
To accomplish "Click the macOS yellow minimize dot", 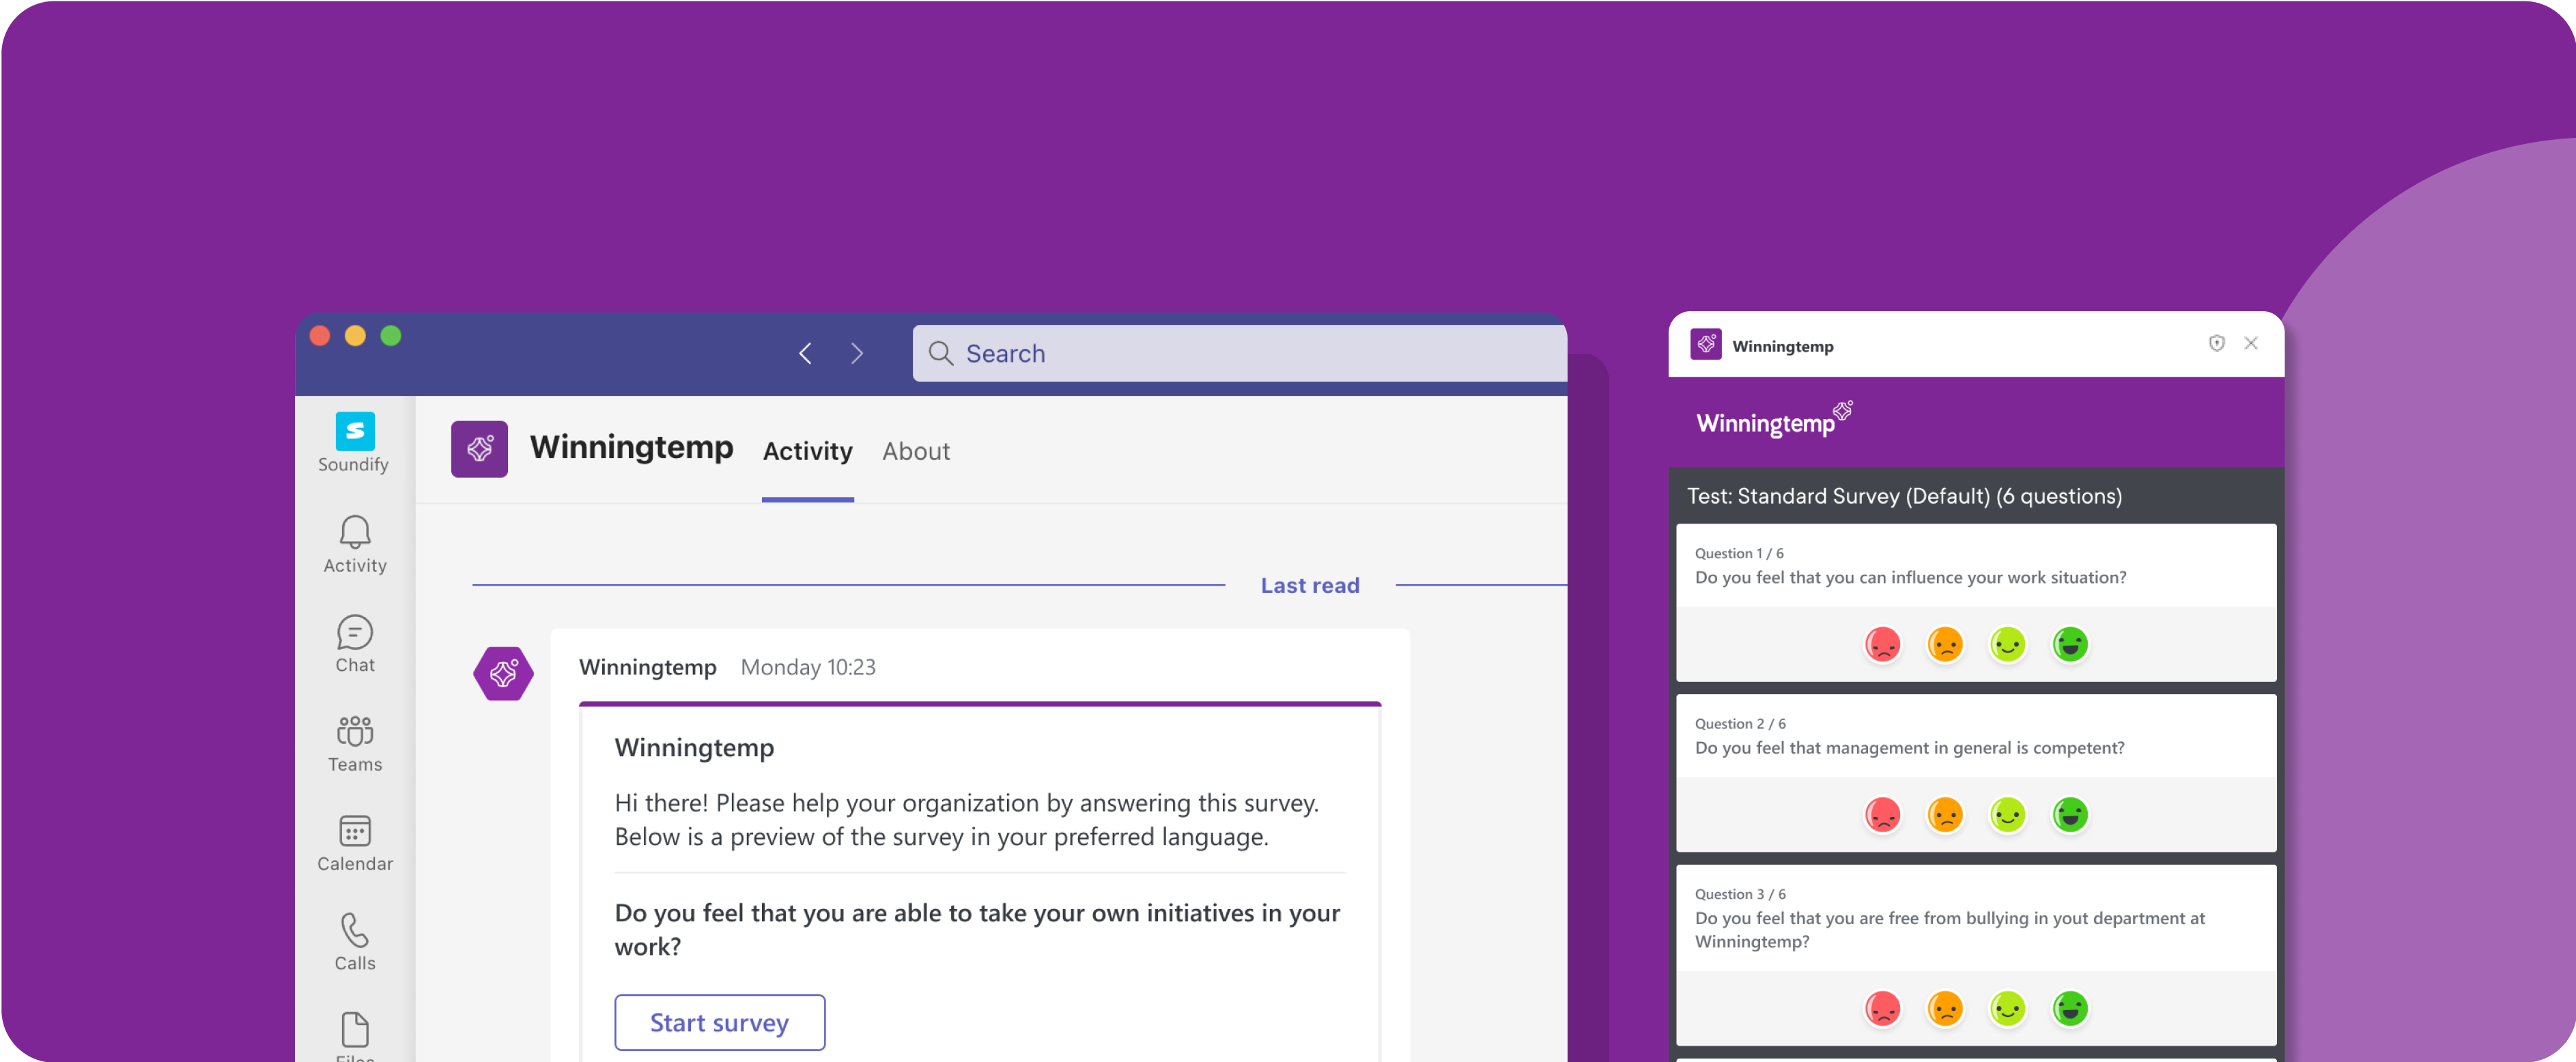I will tap(355, 336).
